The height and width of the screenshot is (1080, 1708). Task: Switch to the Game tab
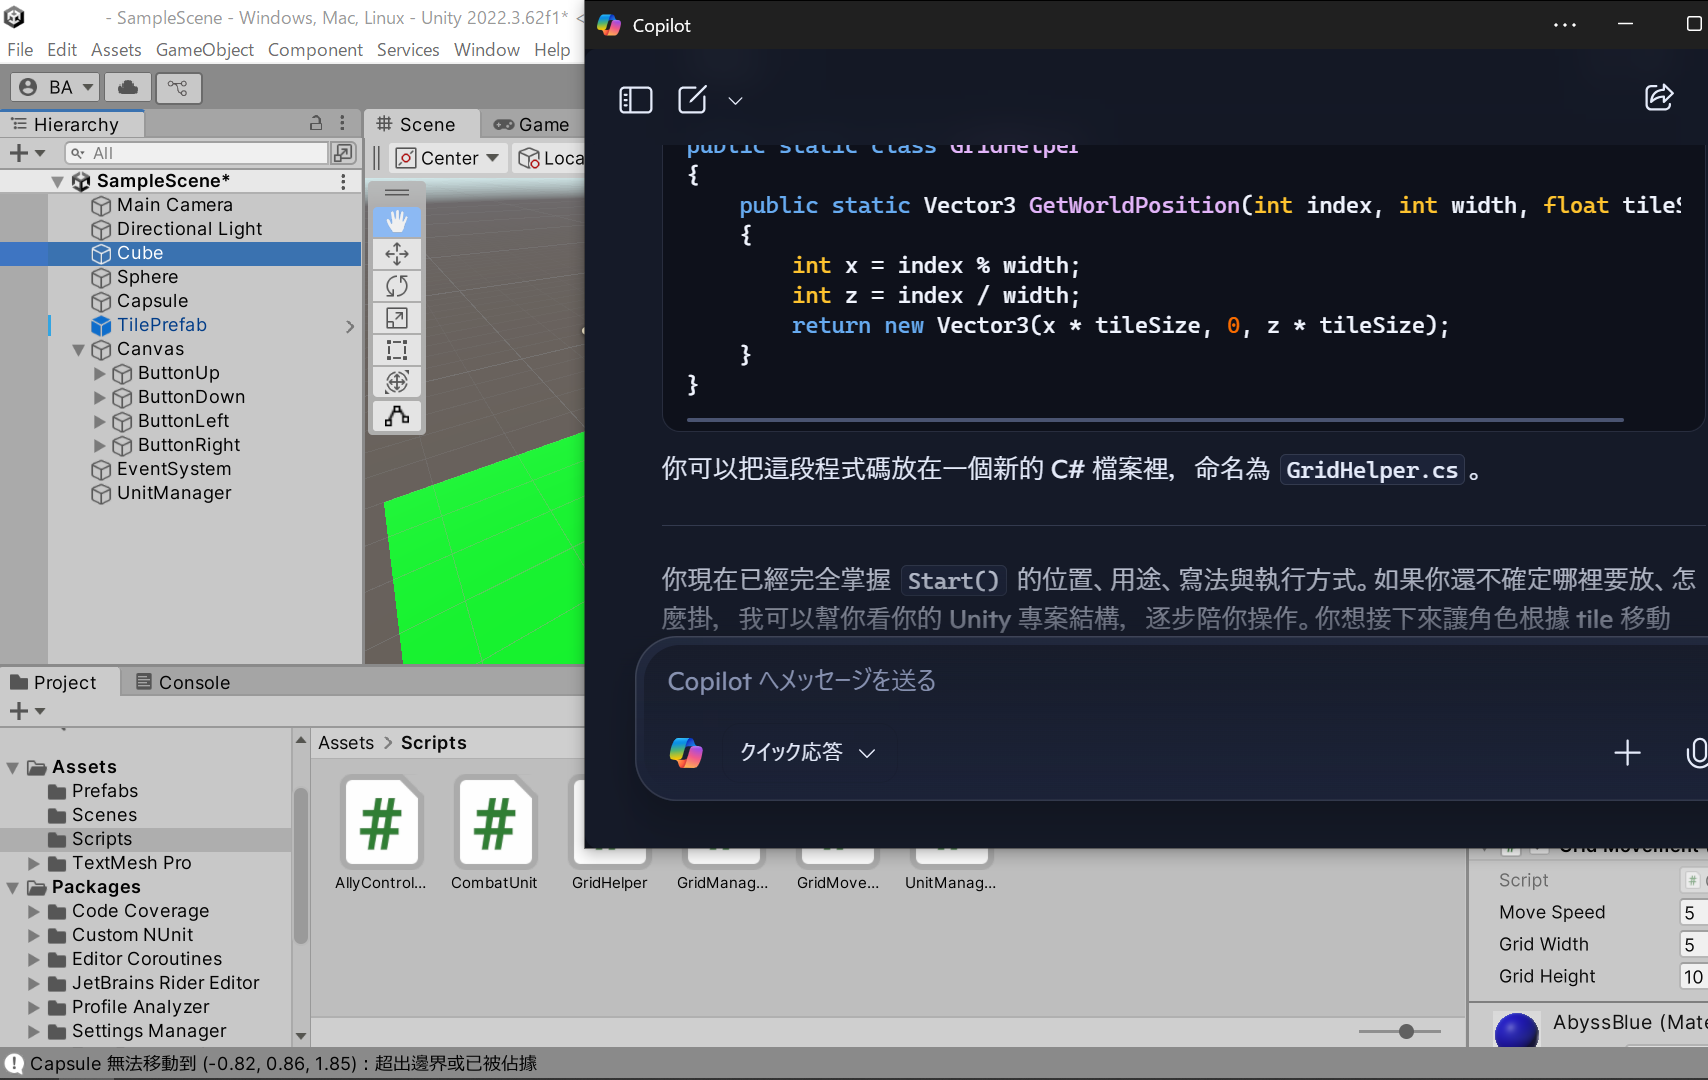[531, 124]
